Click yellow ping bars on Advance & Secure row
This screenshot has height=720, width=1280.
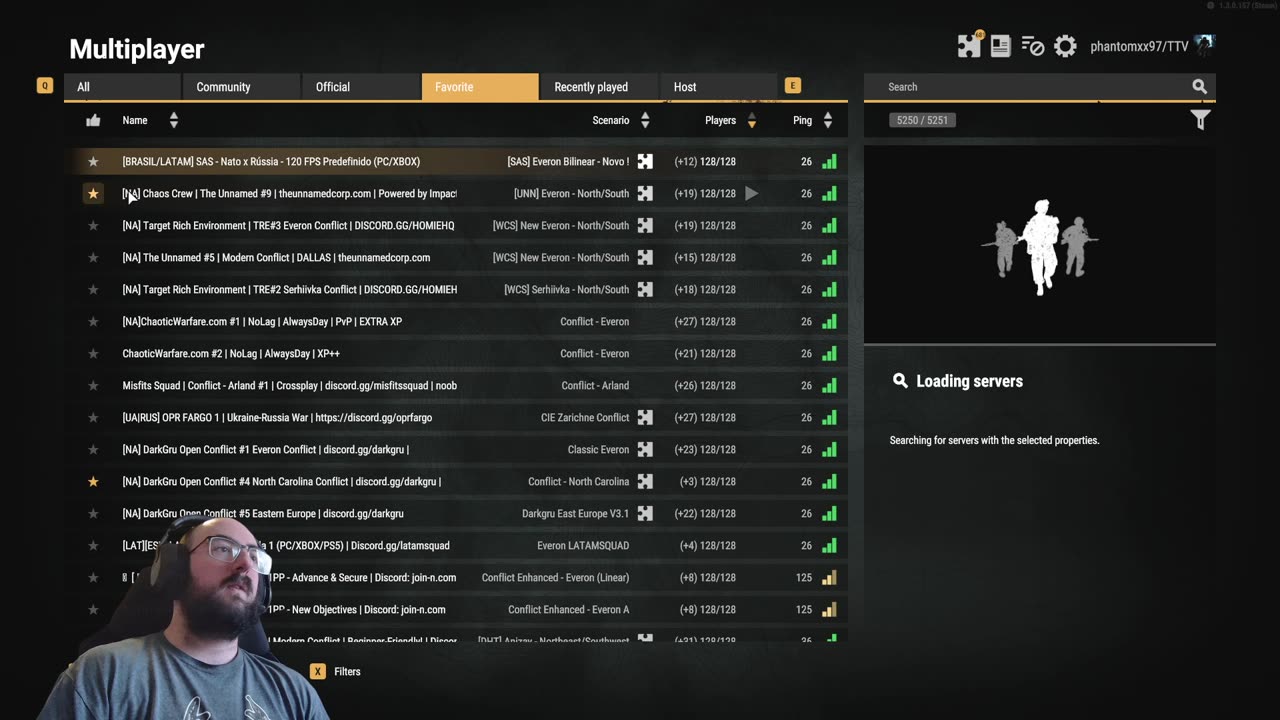coord(829,577)
